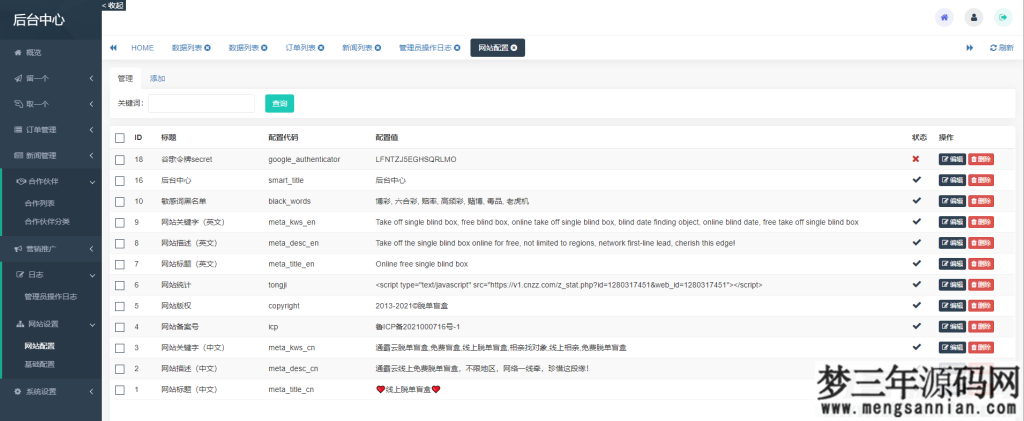
Task: Check the box for ID 10 row
Action: pyautogui.click(x=120, y=201)
